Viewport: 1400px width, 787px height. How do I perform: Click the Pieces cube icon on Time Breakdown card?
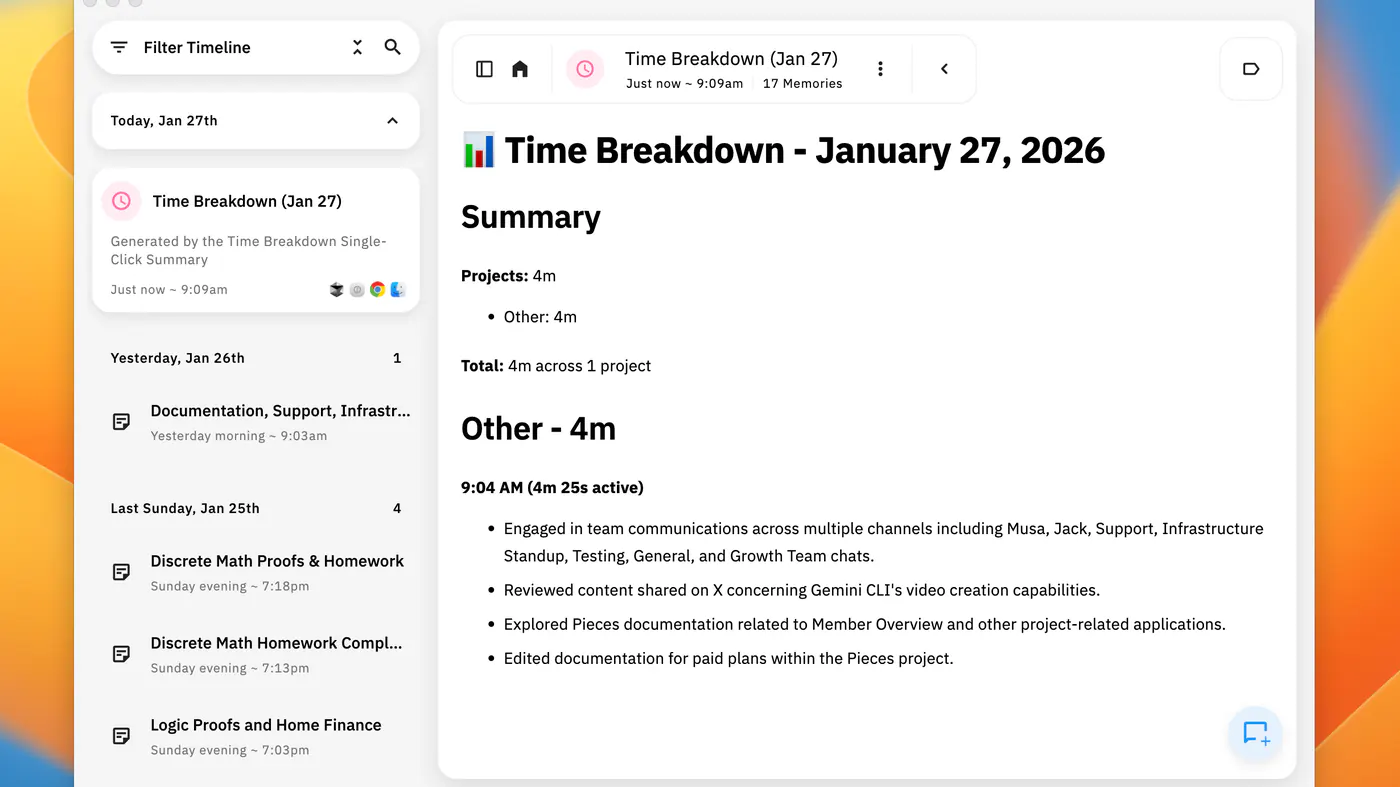point(337,290)
